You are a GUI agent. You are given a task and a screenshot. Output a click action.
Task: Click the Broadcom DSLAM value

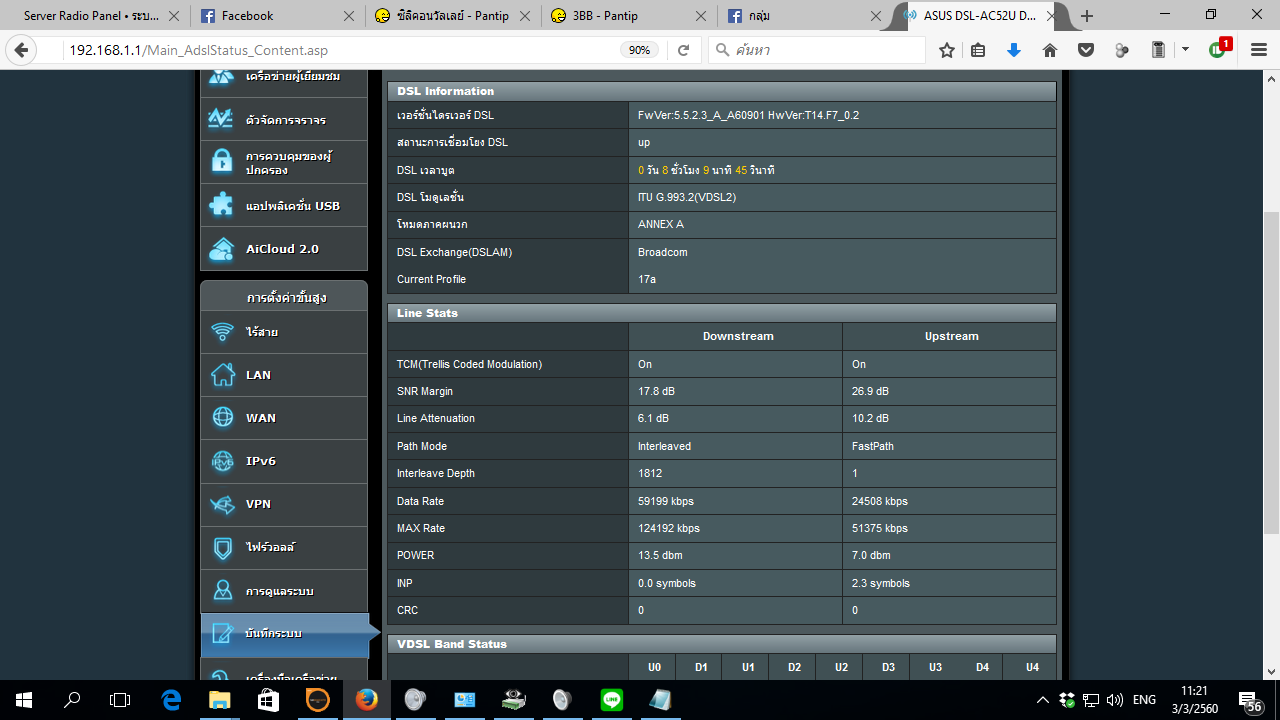point(663,252)
